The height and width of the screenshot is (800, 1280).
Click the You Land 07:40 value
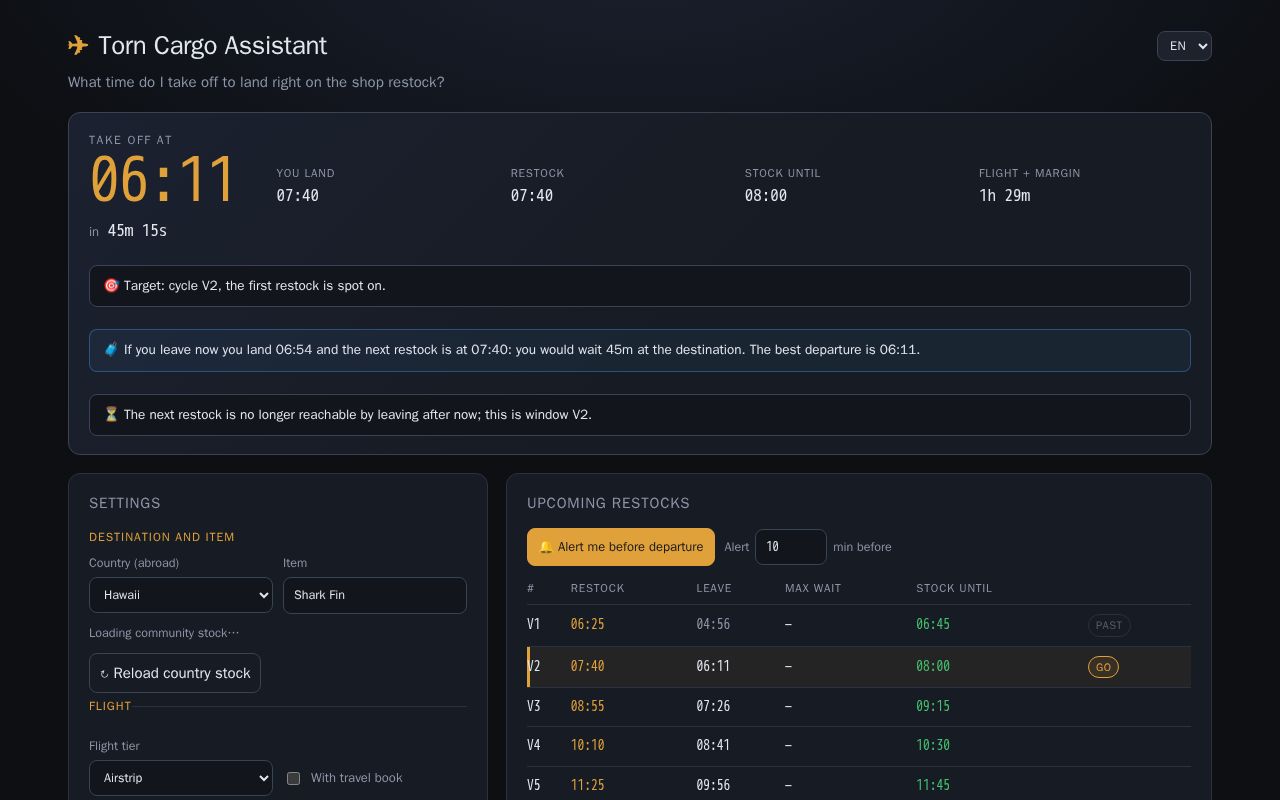click(x=298, y=196)
